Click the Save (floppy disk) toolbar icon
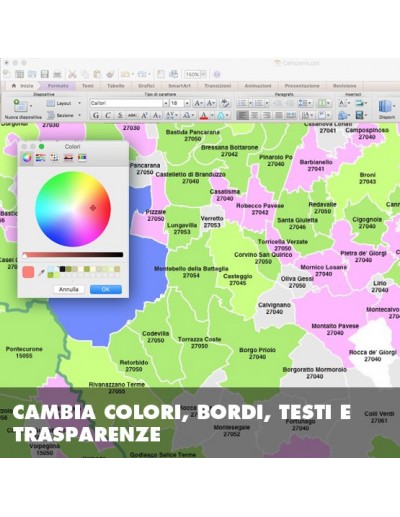Viewport: 400px width, 517px height. (x=44, y=74)
